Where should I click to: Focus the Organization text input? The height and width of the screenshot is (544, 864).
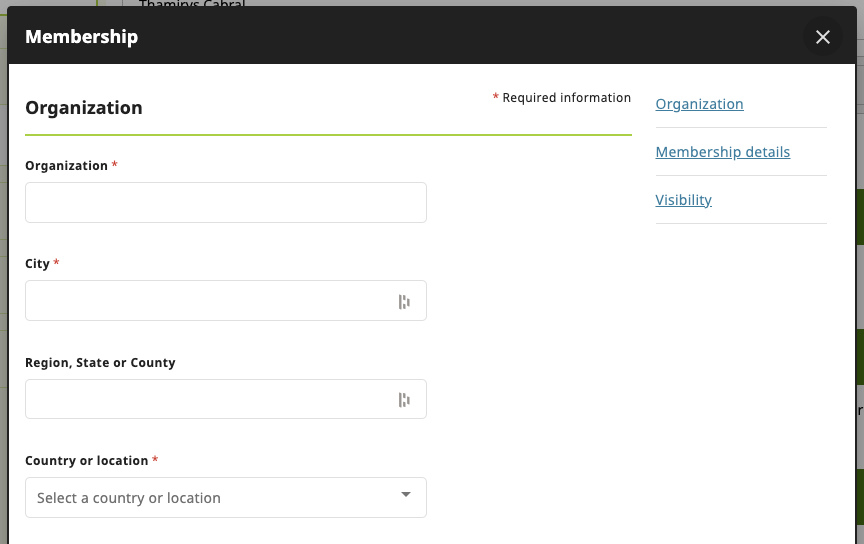[225, 202]
